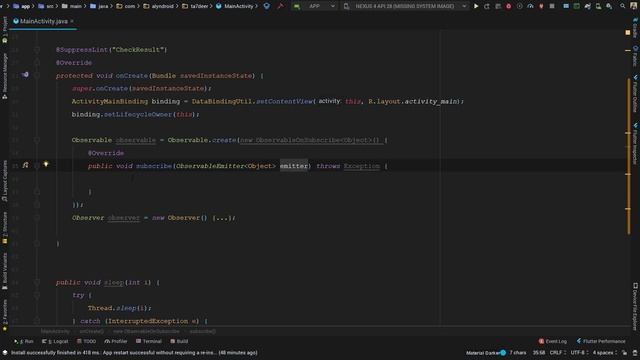640x360 pixels.
Task: Open the Resource Manager side panel
Action: click(4, 76)
